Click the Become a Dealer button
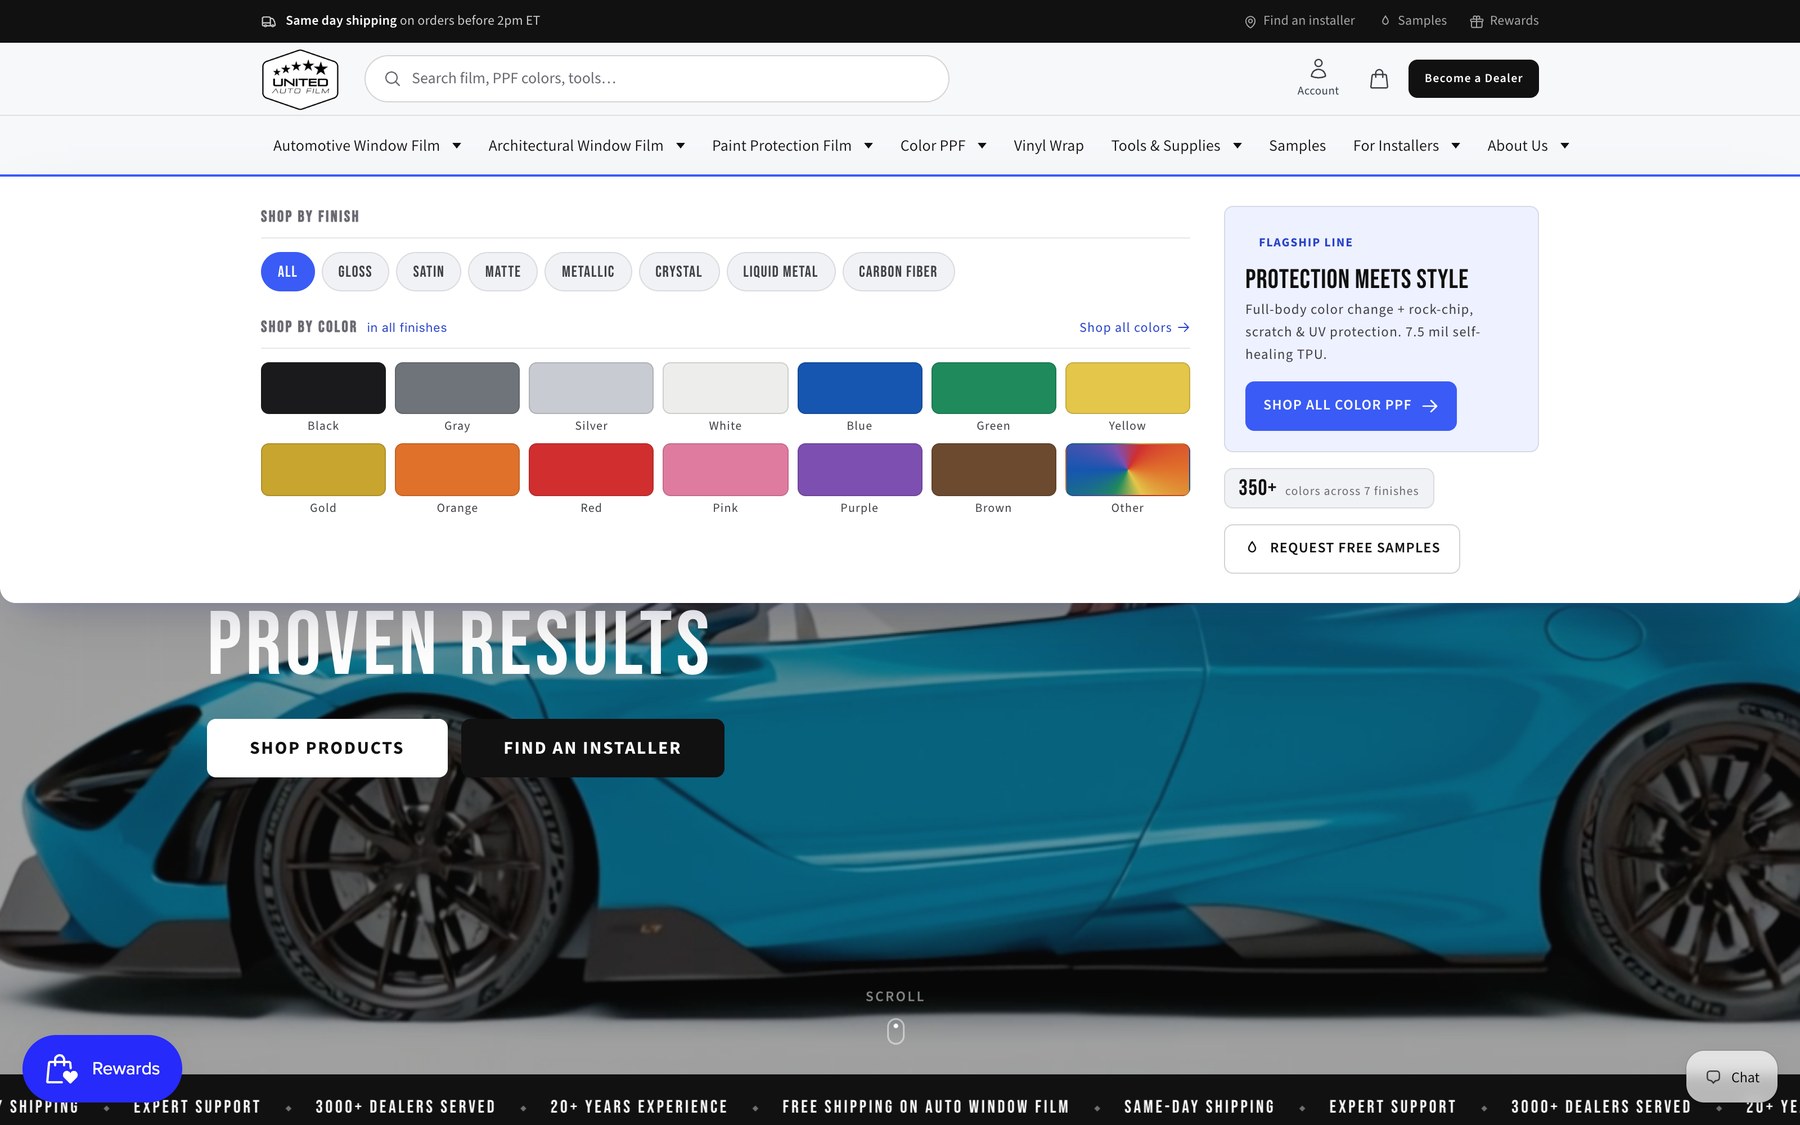The width and height of the screenshot is (1800, 1125). pos(1473,79)
